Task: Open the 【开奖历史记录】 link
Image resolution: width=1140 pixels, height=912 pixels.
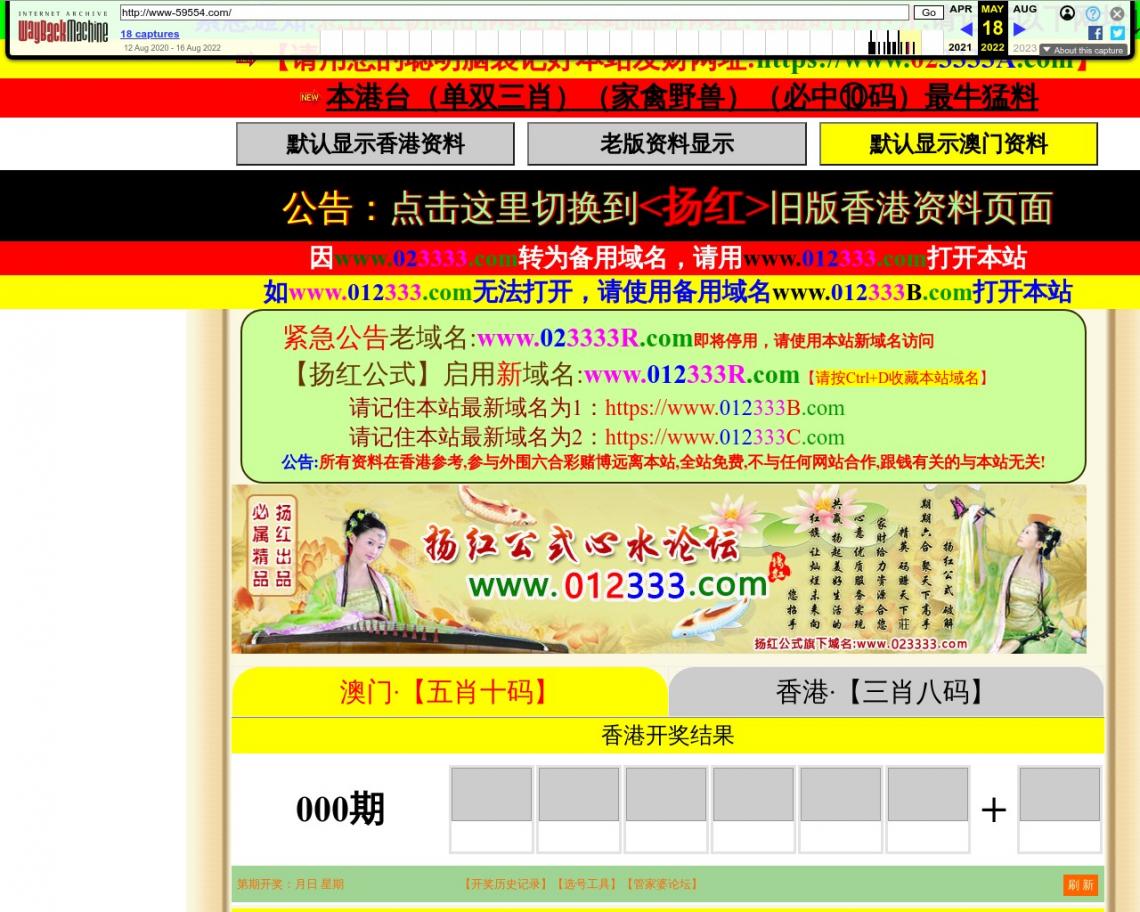Action: 505,884
